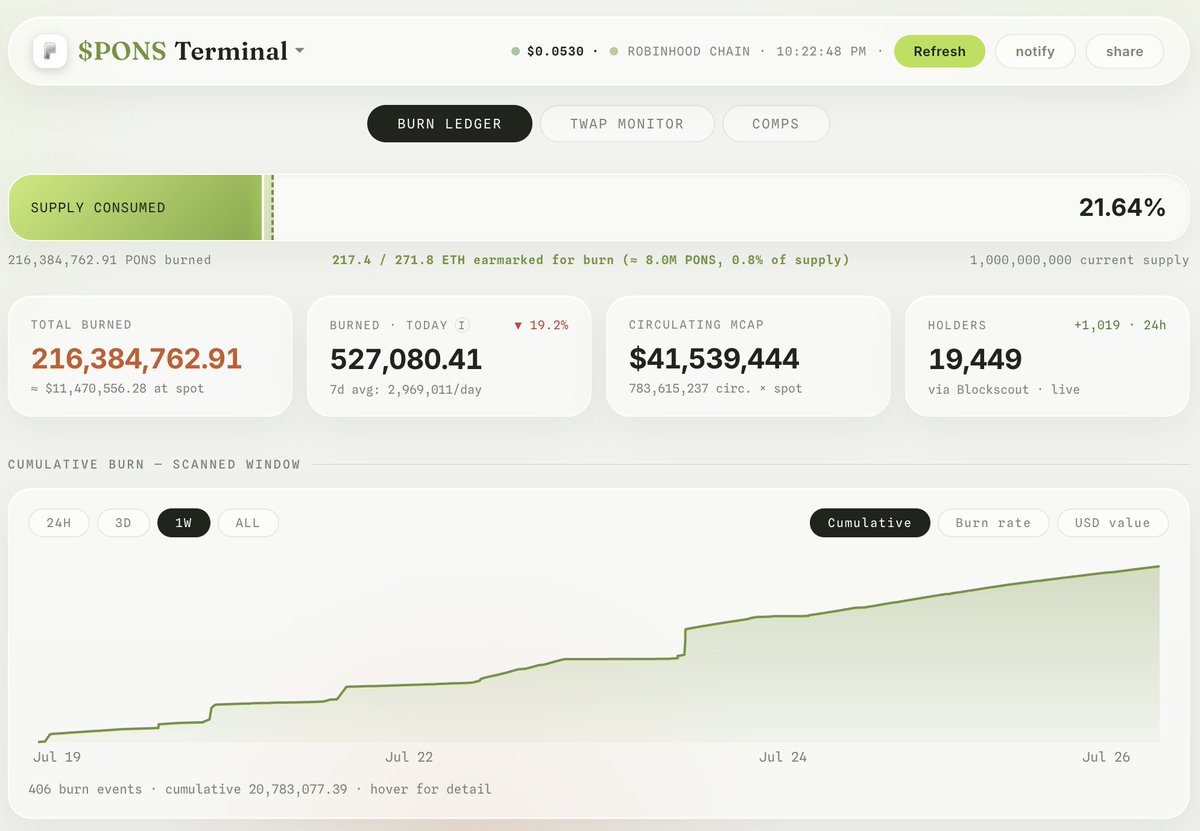Click the +1,019 · 24h holders change

pos(1119,325)
